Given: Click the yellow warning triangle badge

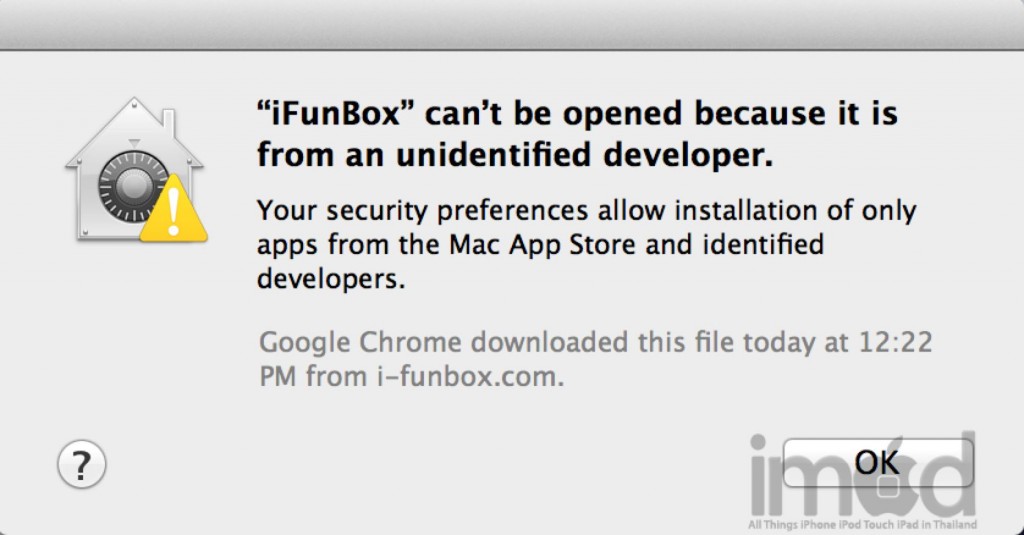Looking at the screenshot, I should [x=174, y=211].
